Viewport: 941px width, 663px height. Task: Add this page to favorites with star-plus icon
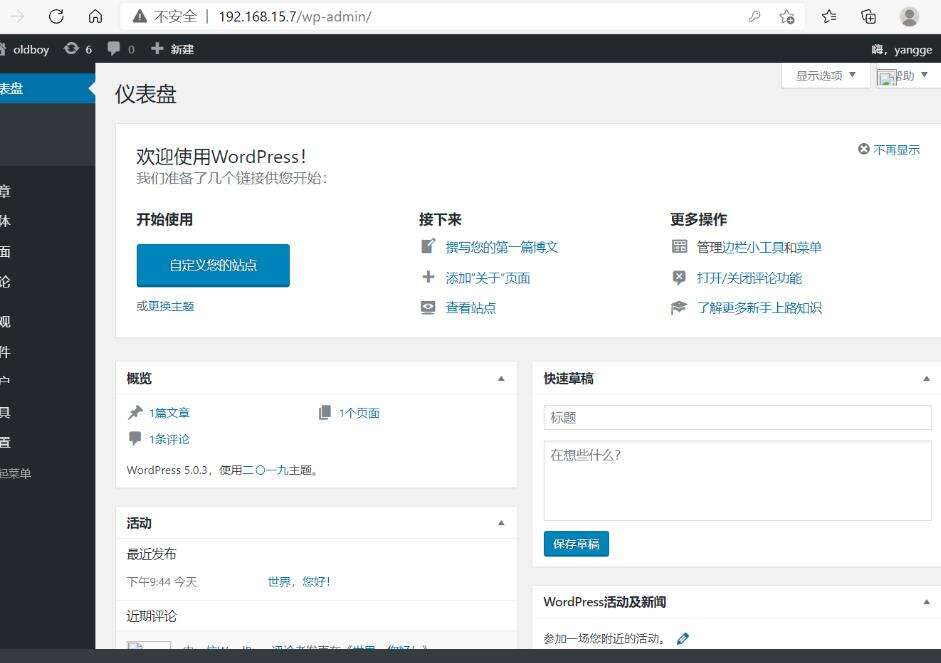(x=787, y=17)
